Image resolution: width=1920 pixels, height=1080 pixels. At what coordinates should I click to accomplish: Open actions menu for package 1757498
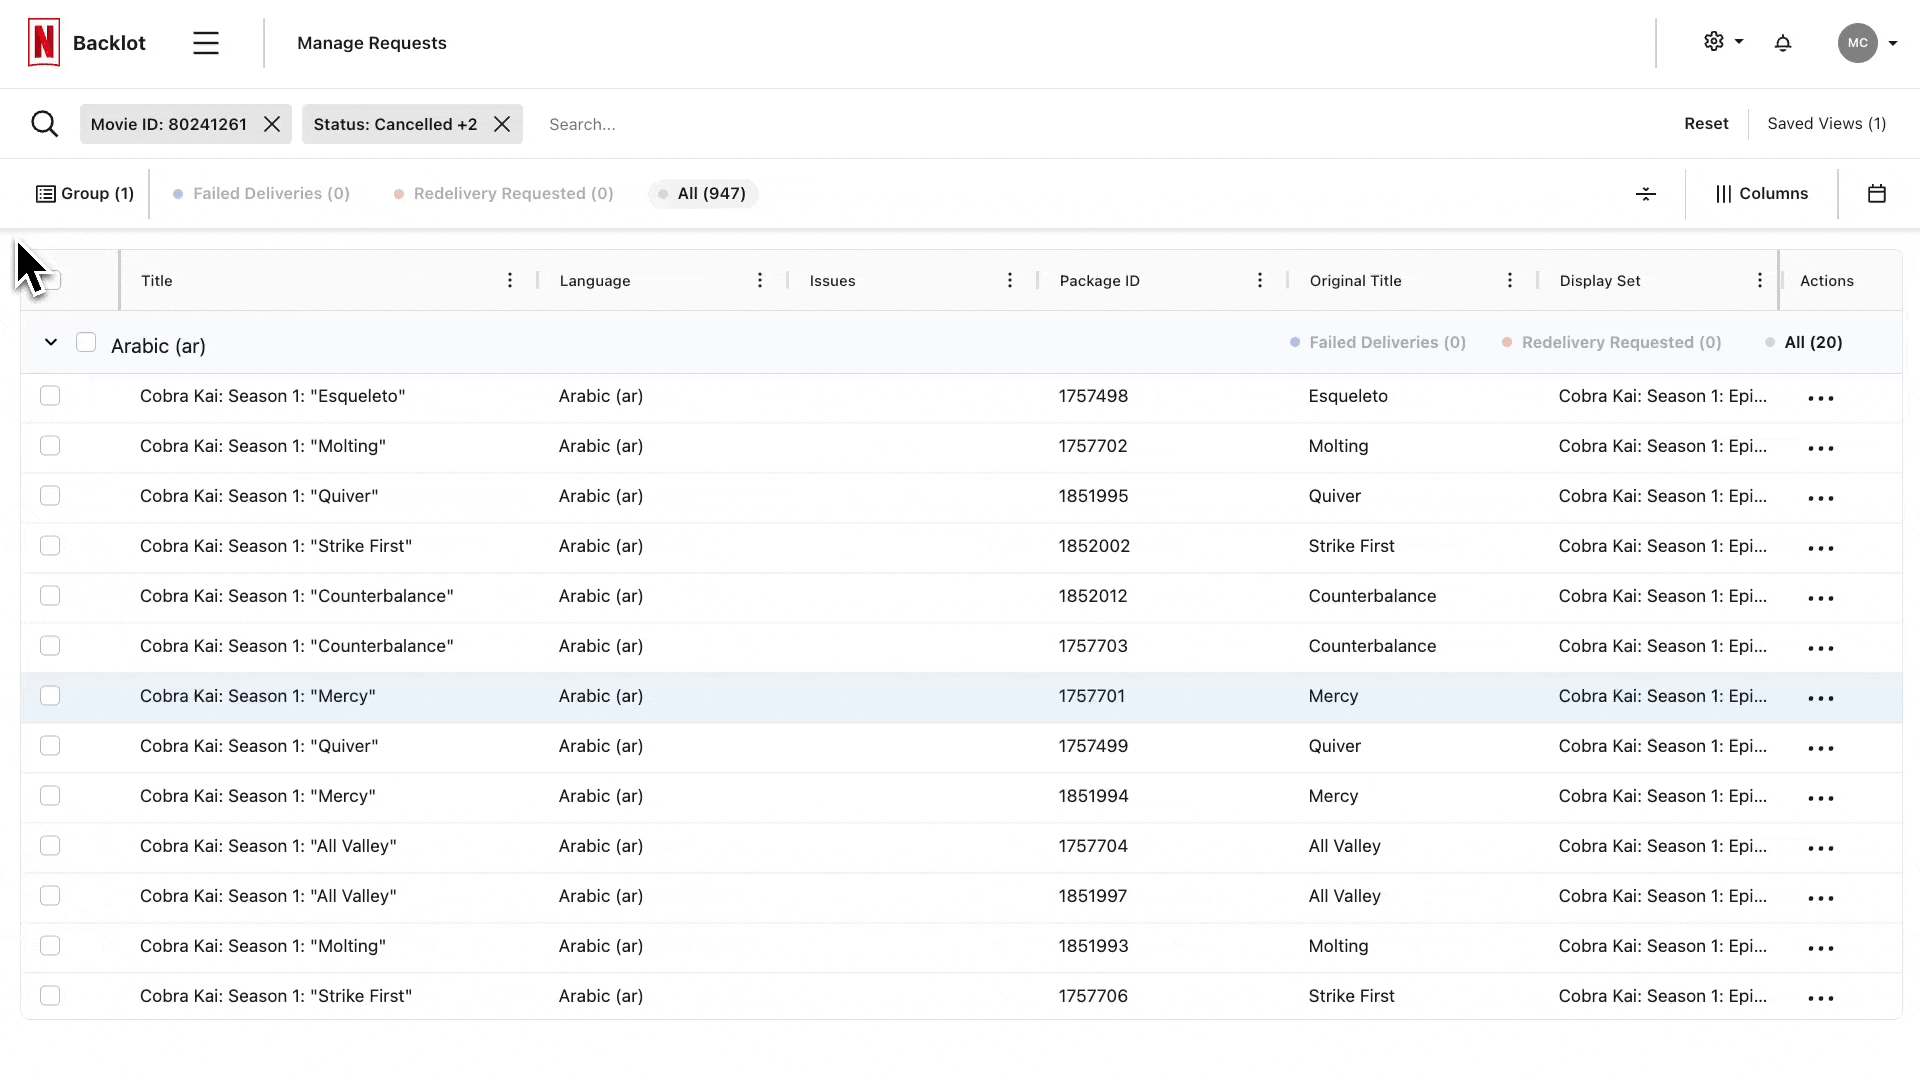[x=1821, y=398]
